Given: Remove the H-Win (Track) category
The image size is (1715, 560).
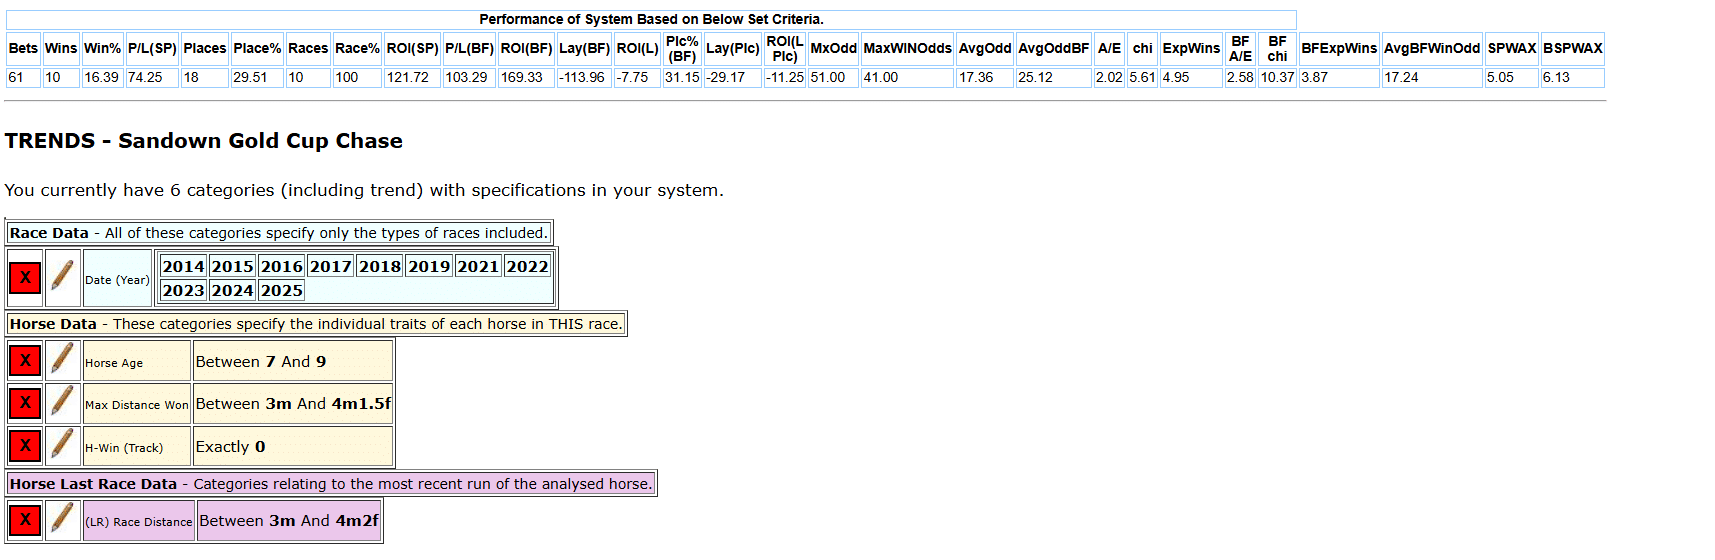Looking at the screenshot, I should pos(25,446).
